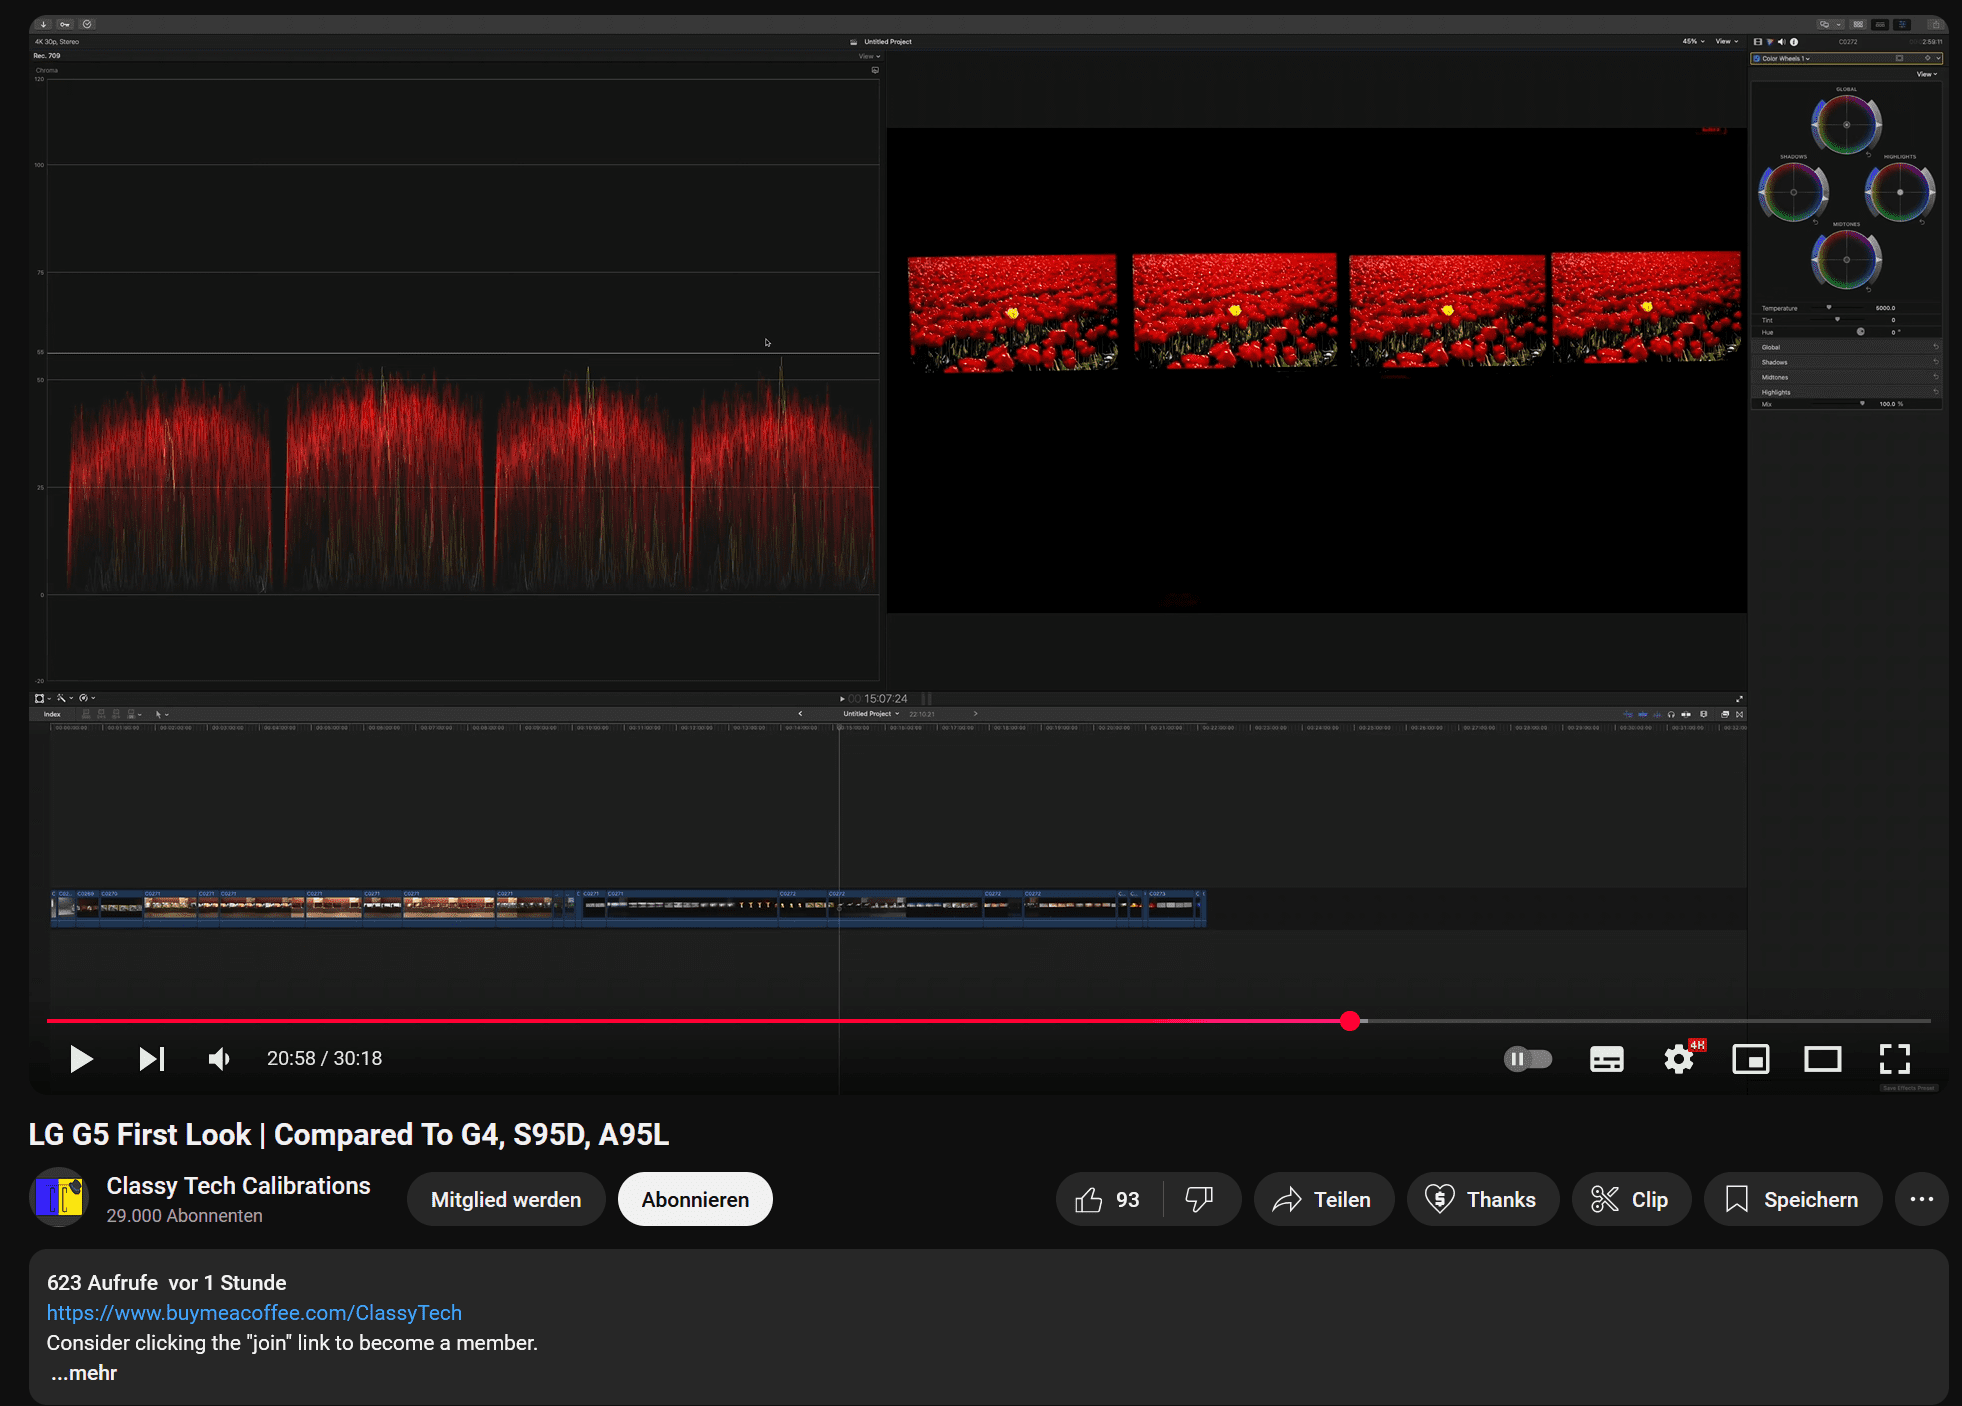
Task: Click the 623 Aufrufe vor 1 Stunde text
Action: tap(167, 1283)
